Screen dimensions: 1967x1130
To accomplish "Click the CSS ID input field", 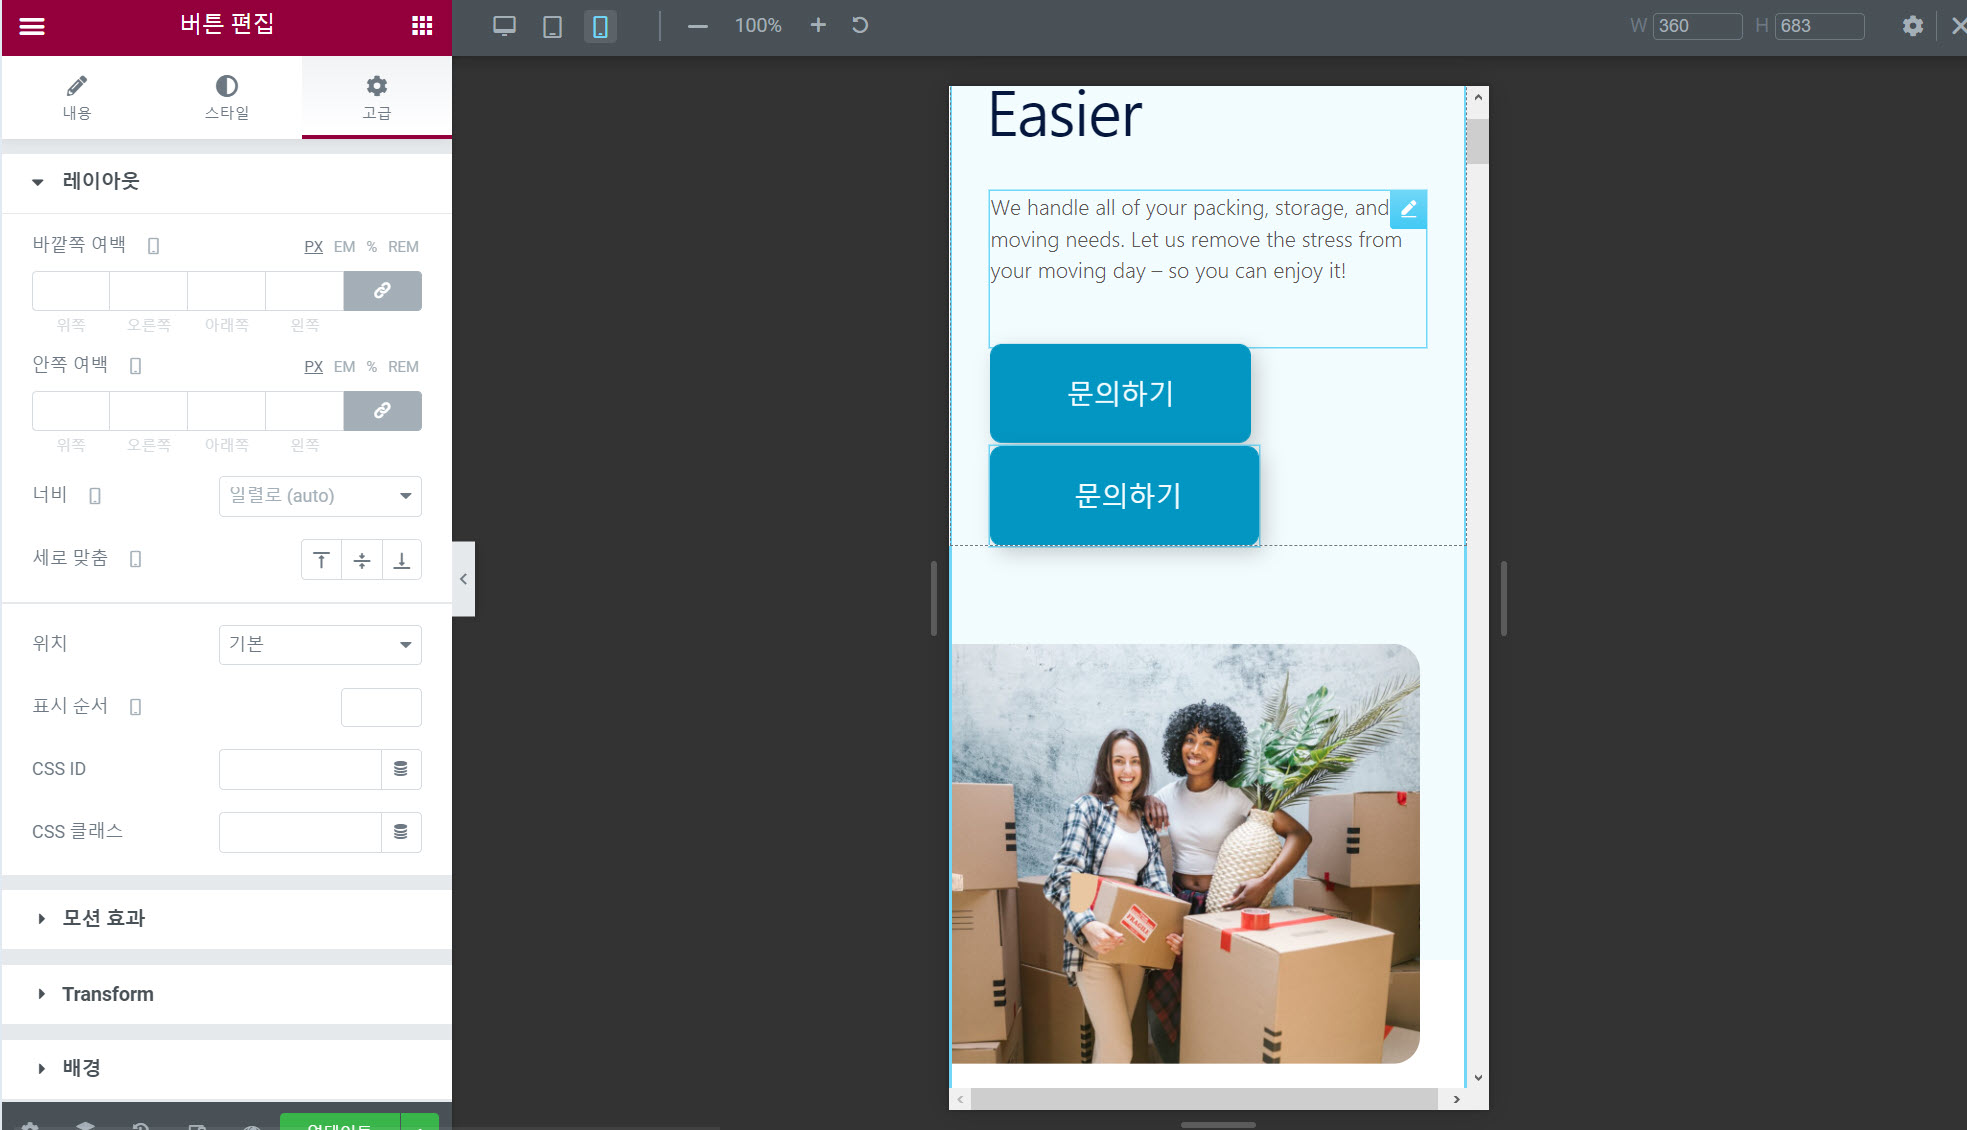I will click(300, 769).
